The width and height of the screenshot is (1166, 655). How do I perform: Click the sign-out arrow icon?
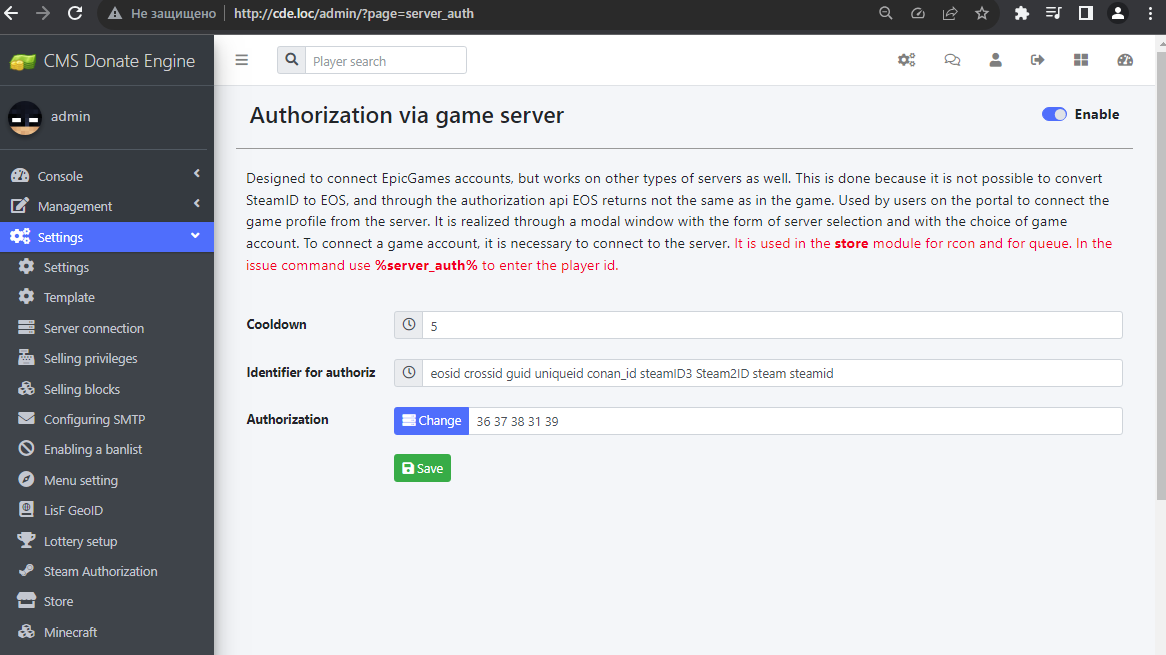coord(1038,60)
